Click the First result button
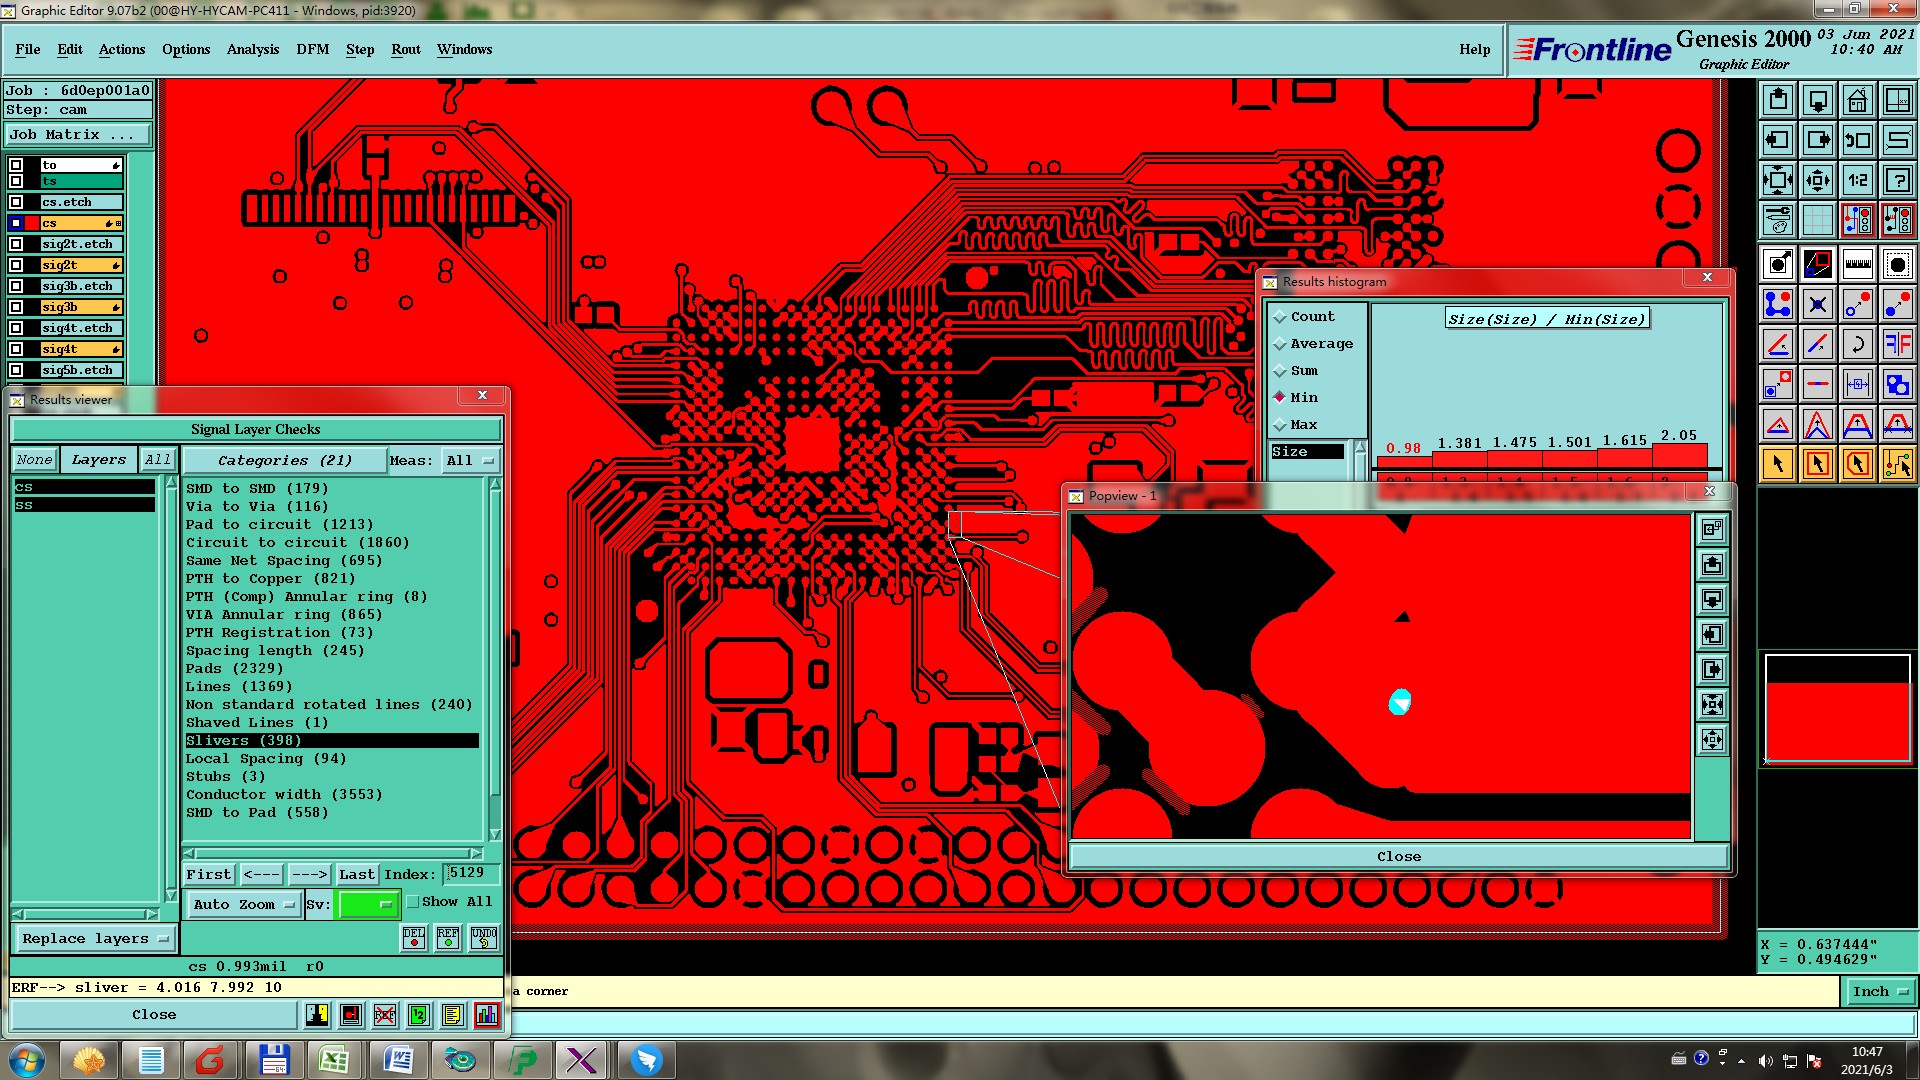 [x=209, y=874]
